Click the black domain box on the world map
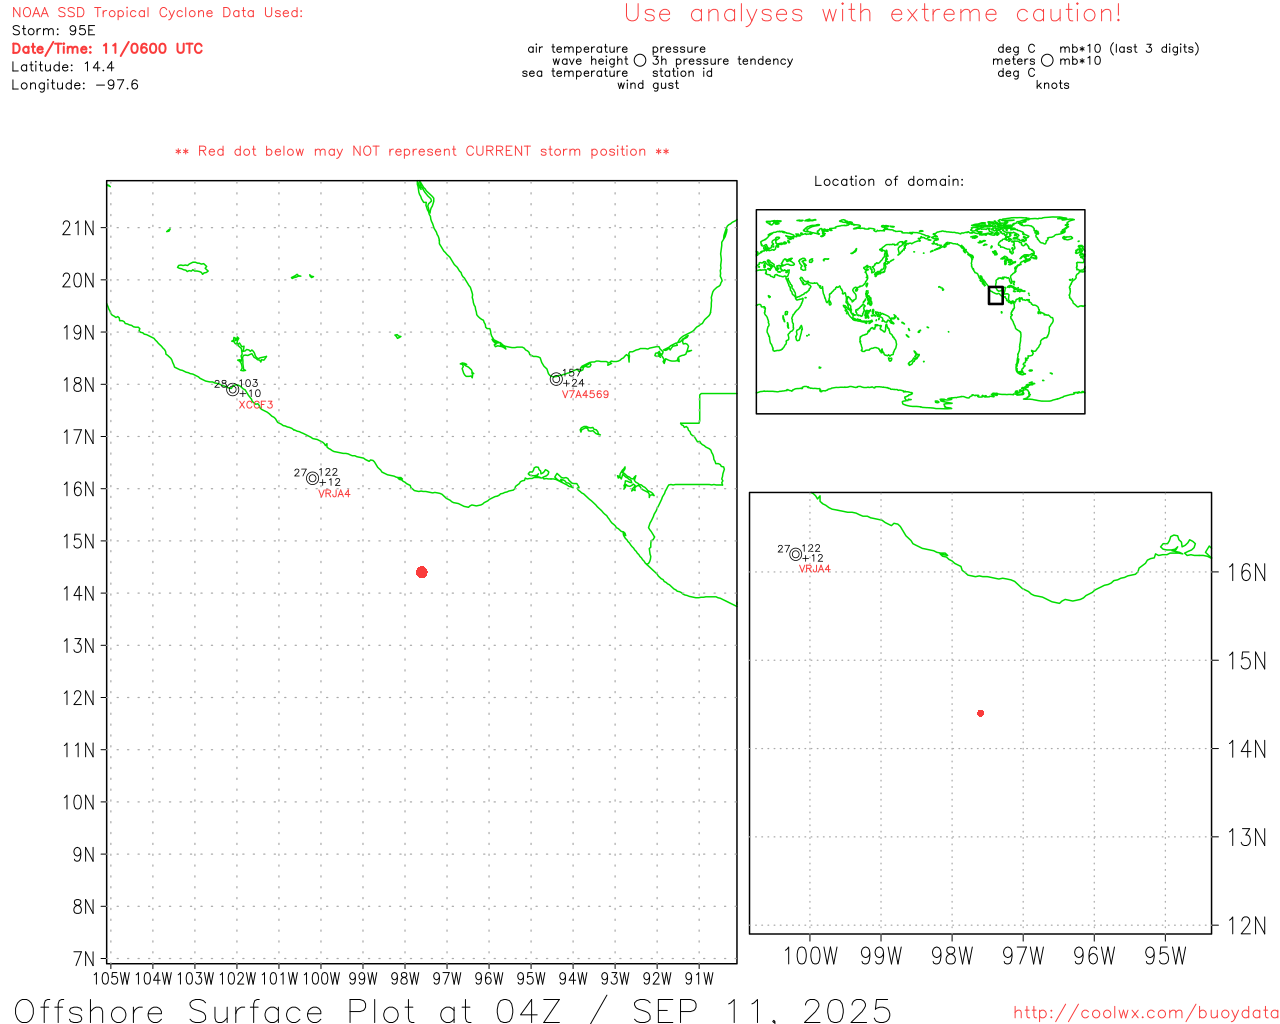The height and width of the screenshot is (1024, 1280). (996, 295)
